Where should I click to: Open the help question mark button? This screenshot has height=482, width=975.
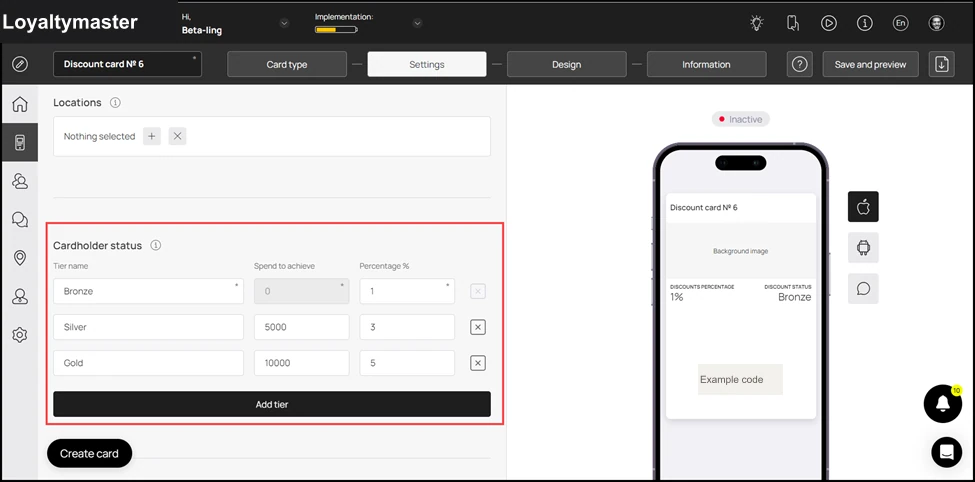[800, 64]
